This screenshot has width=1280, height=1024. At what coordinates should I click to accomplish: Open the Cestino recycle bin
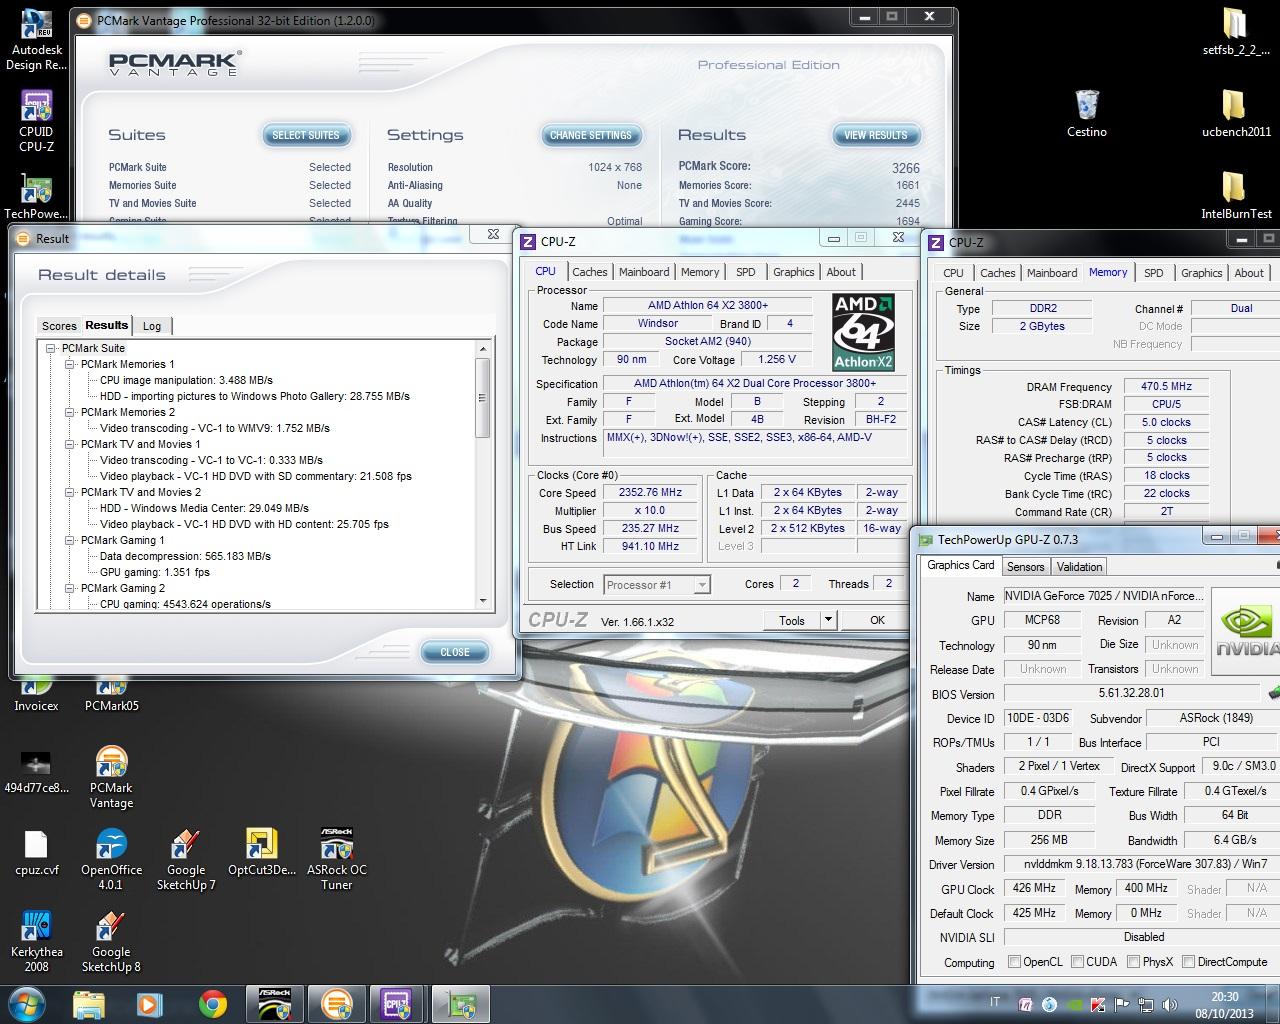[1087, 113]
